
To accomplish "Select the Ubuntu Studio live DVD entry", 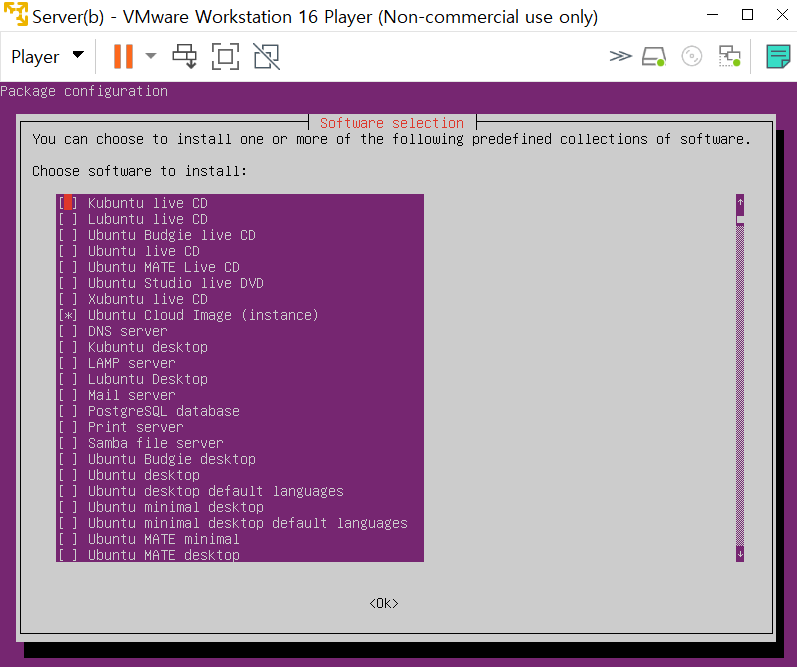I will [175, 283].
